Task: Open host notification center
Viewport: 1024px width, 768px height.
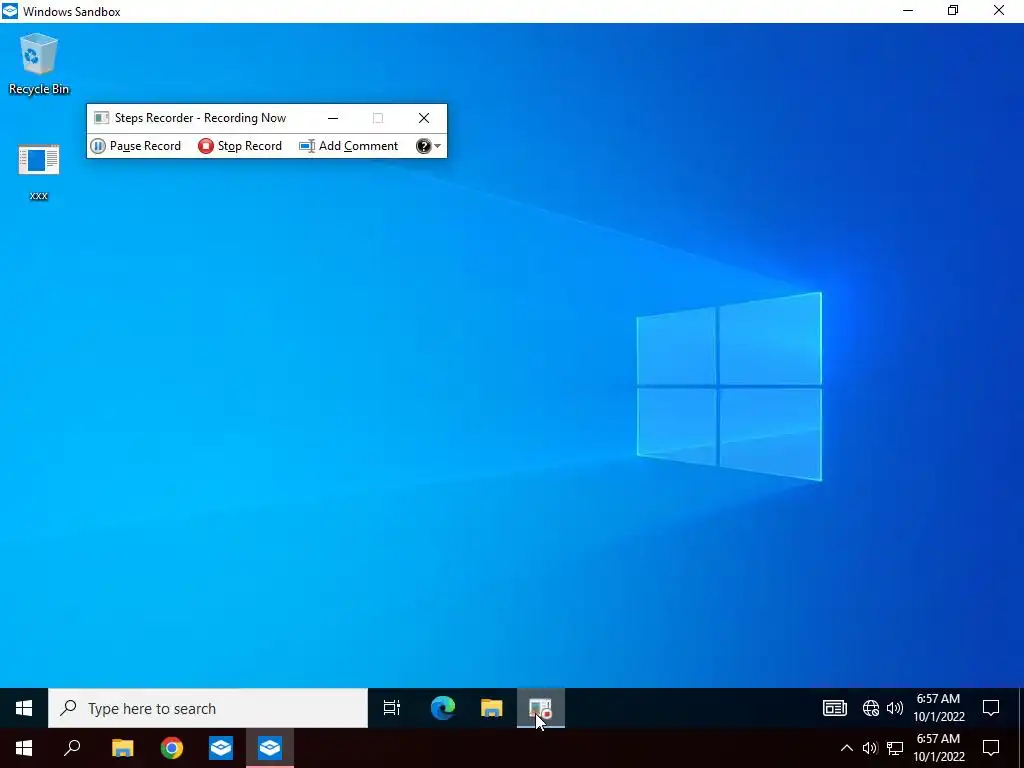Action: (x=991, y=748)
